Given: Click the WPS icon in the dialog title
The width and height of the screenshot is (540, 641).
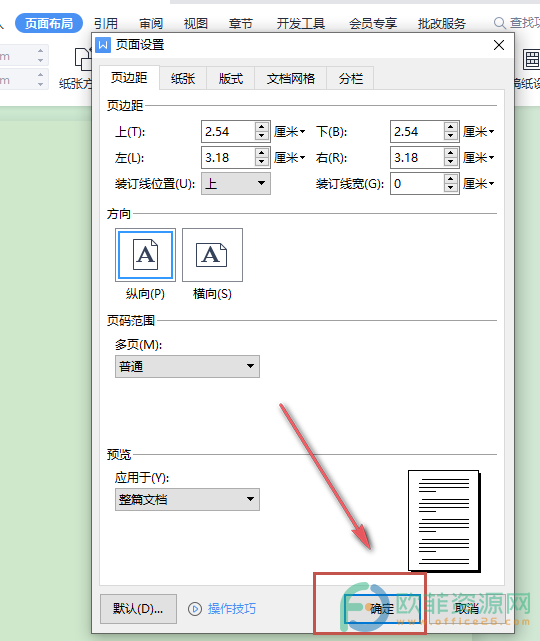Looking at the screenshot, I should coord(103,45).
